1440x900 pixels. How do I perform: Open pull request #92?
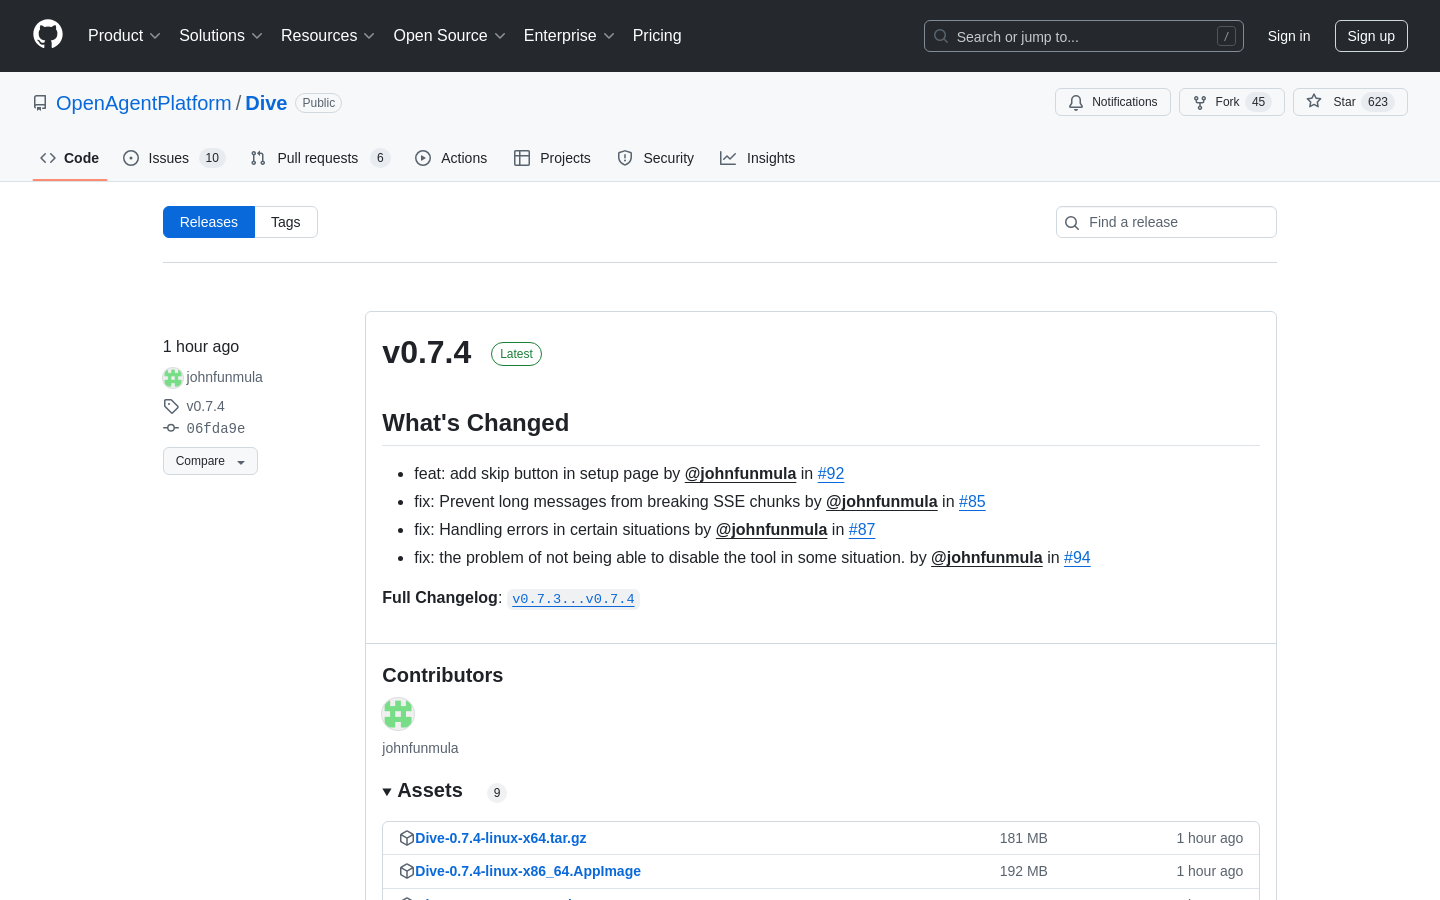tap(831, 473)
